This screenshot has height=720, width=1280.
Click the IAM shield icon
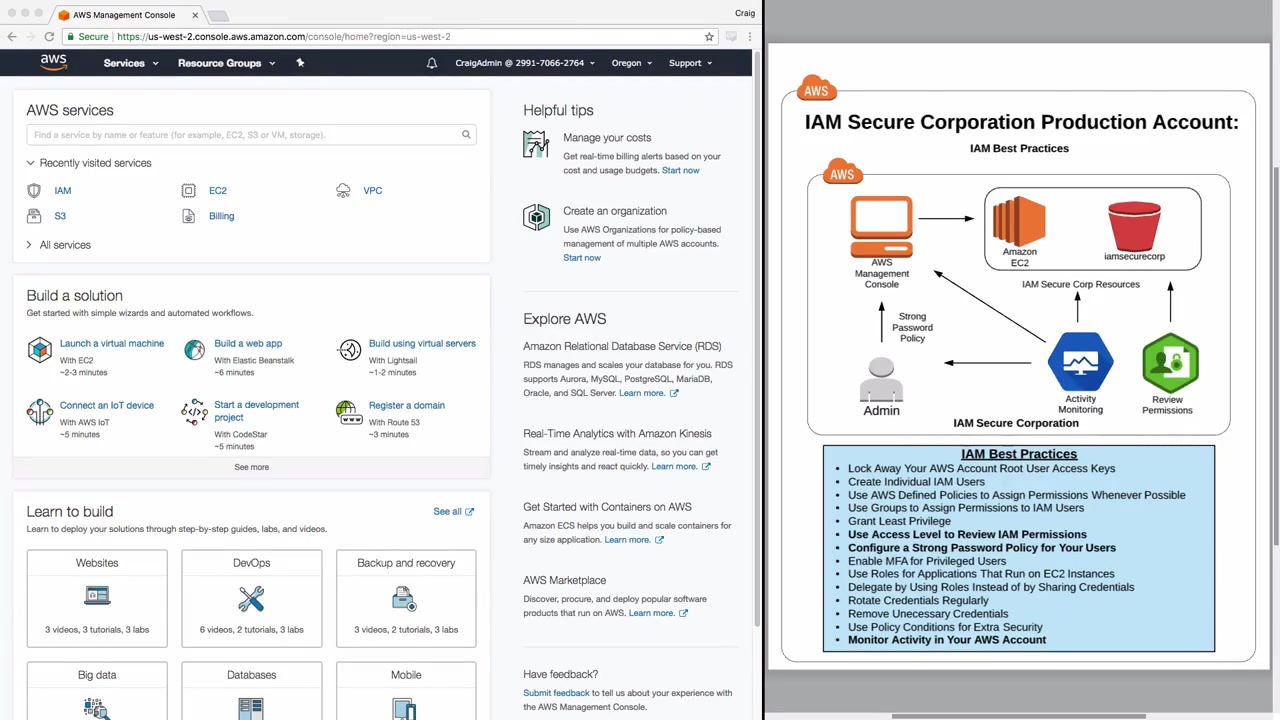34,190
